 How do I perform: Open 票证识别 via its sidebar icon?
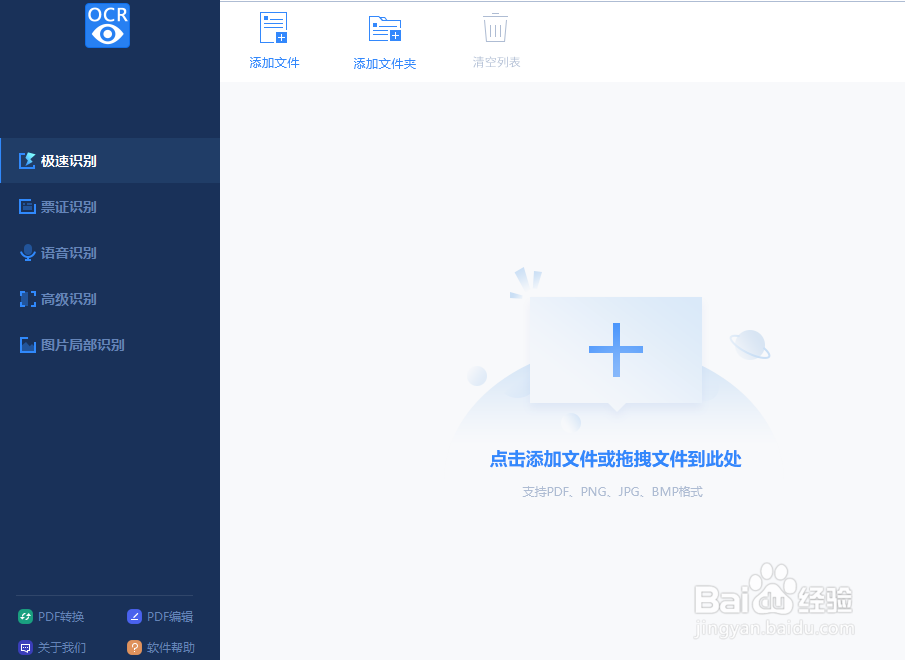(x=28, y=206)
